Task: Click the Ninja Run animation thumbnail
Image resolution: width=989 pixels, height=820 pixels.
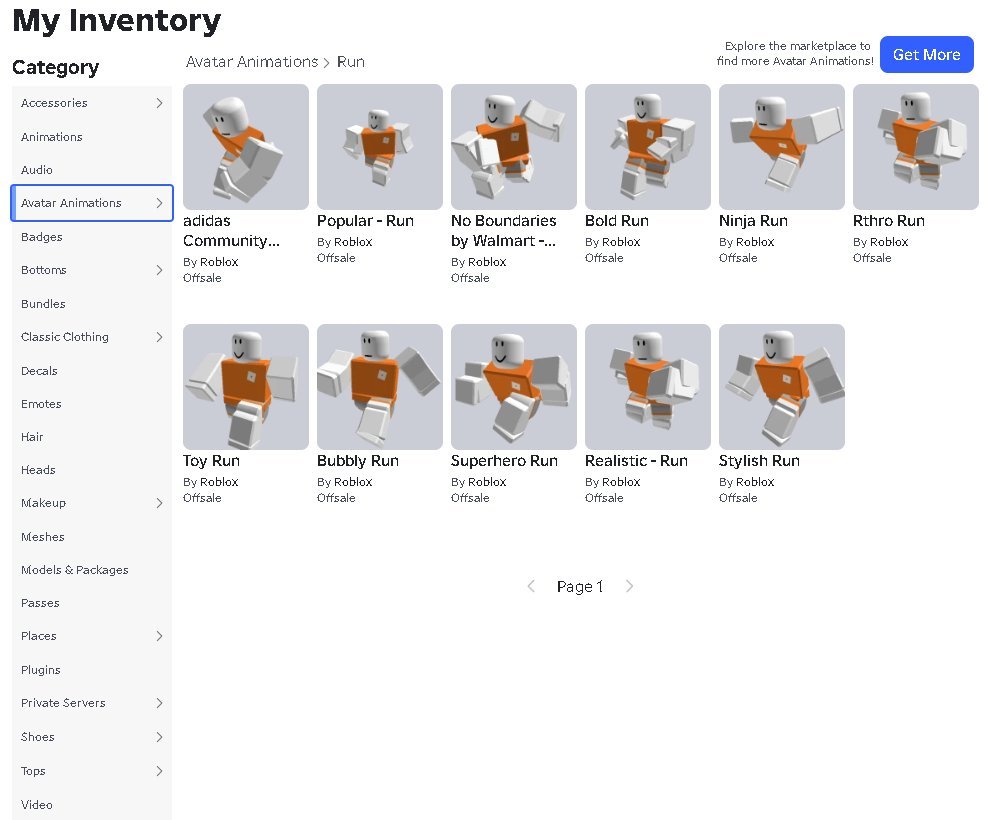Action: coord(782,147)
